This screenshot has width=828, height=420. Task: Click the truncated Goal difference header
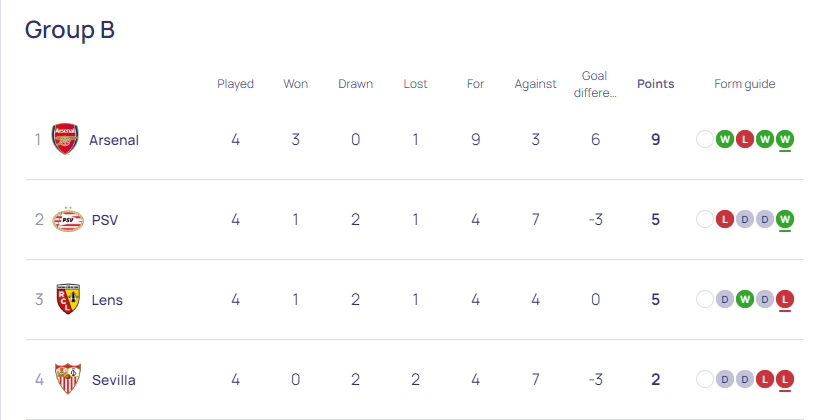coord(595,84)
